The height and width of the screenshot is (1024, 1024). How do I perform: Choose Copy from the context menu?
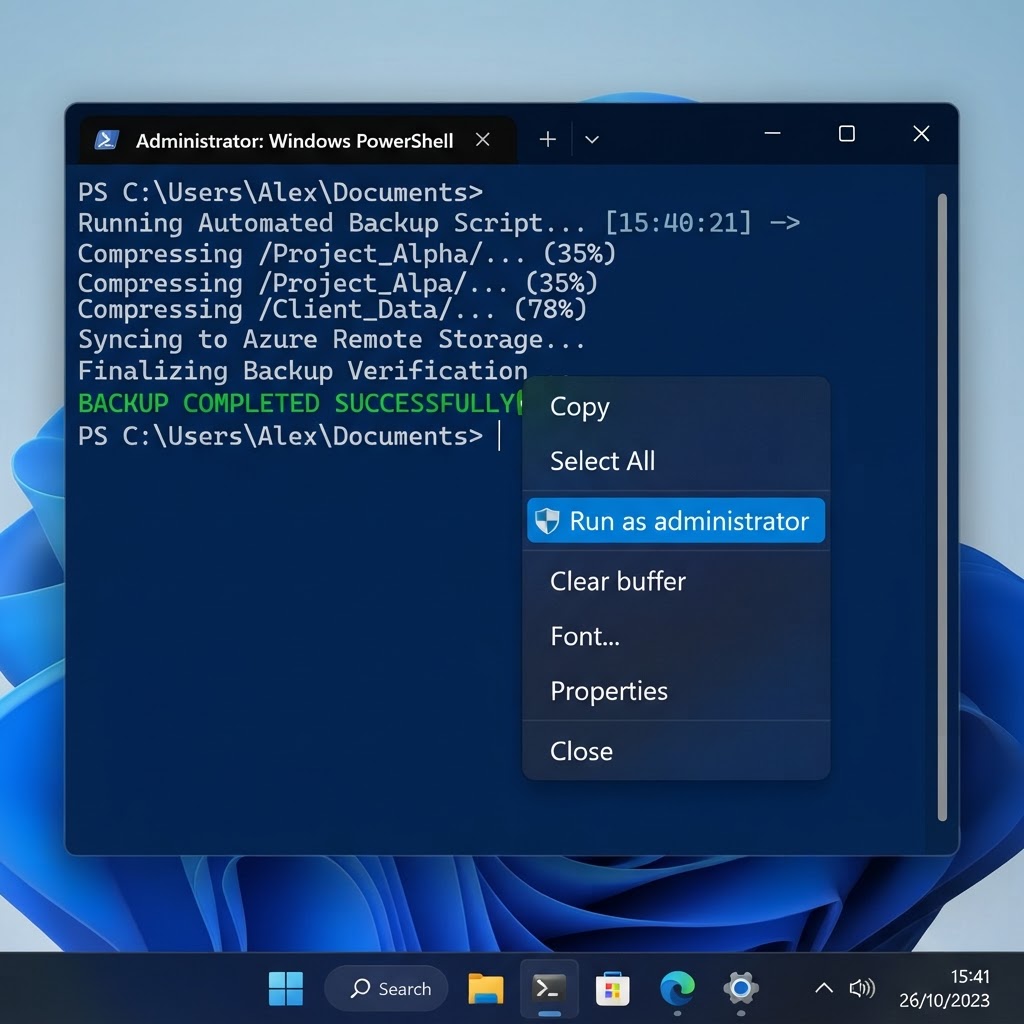pyautogui.click(x=676, y=406)
